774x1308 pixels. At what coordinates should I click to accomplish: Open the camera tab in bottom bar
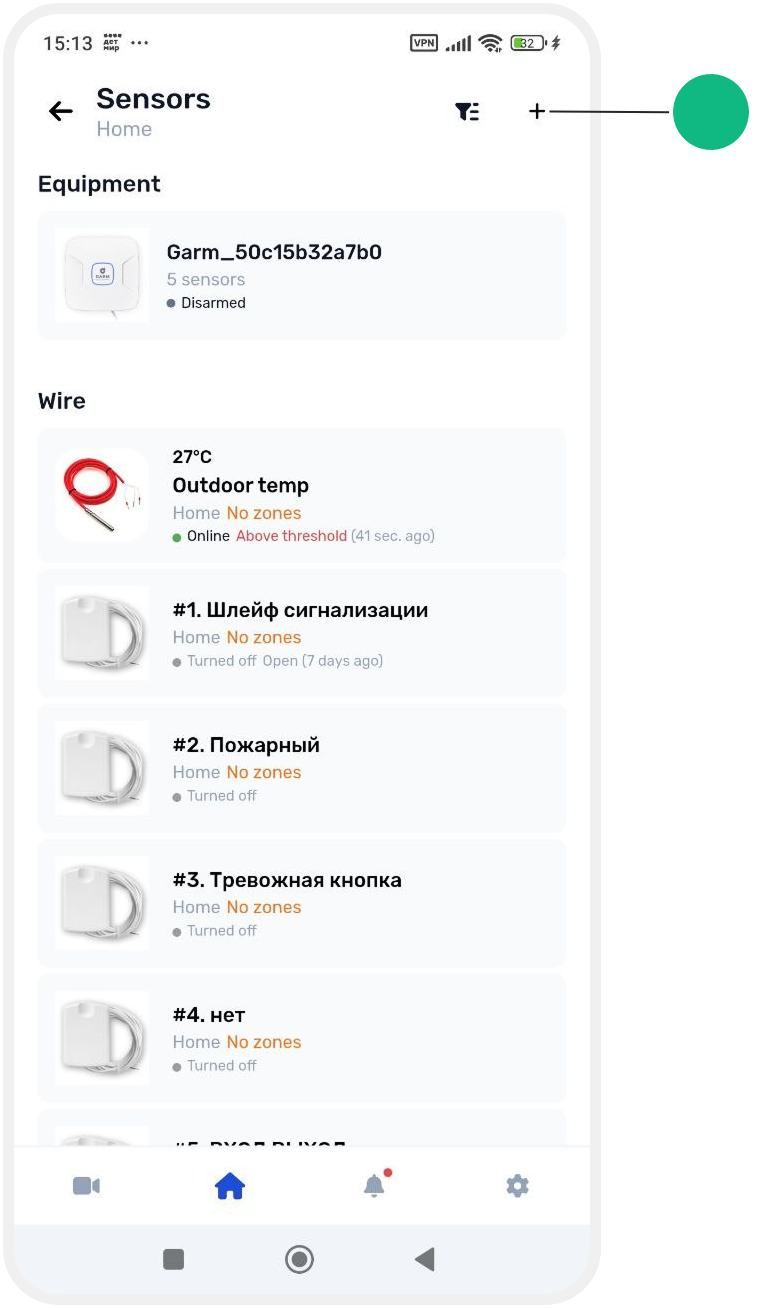[86, 1186]
